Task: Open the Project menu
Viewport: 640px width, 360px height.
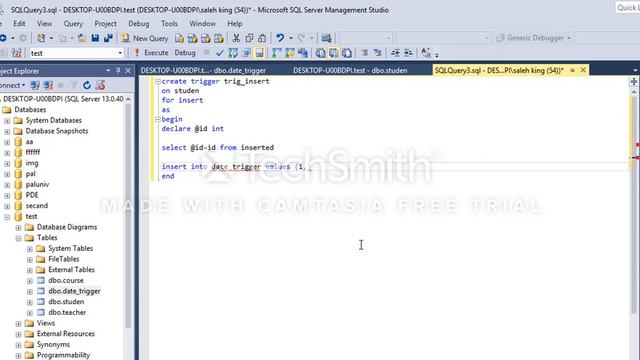Action: click(x=105, y=24)
